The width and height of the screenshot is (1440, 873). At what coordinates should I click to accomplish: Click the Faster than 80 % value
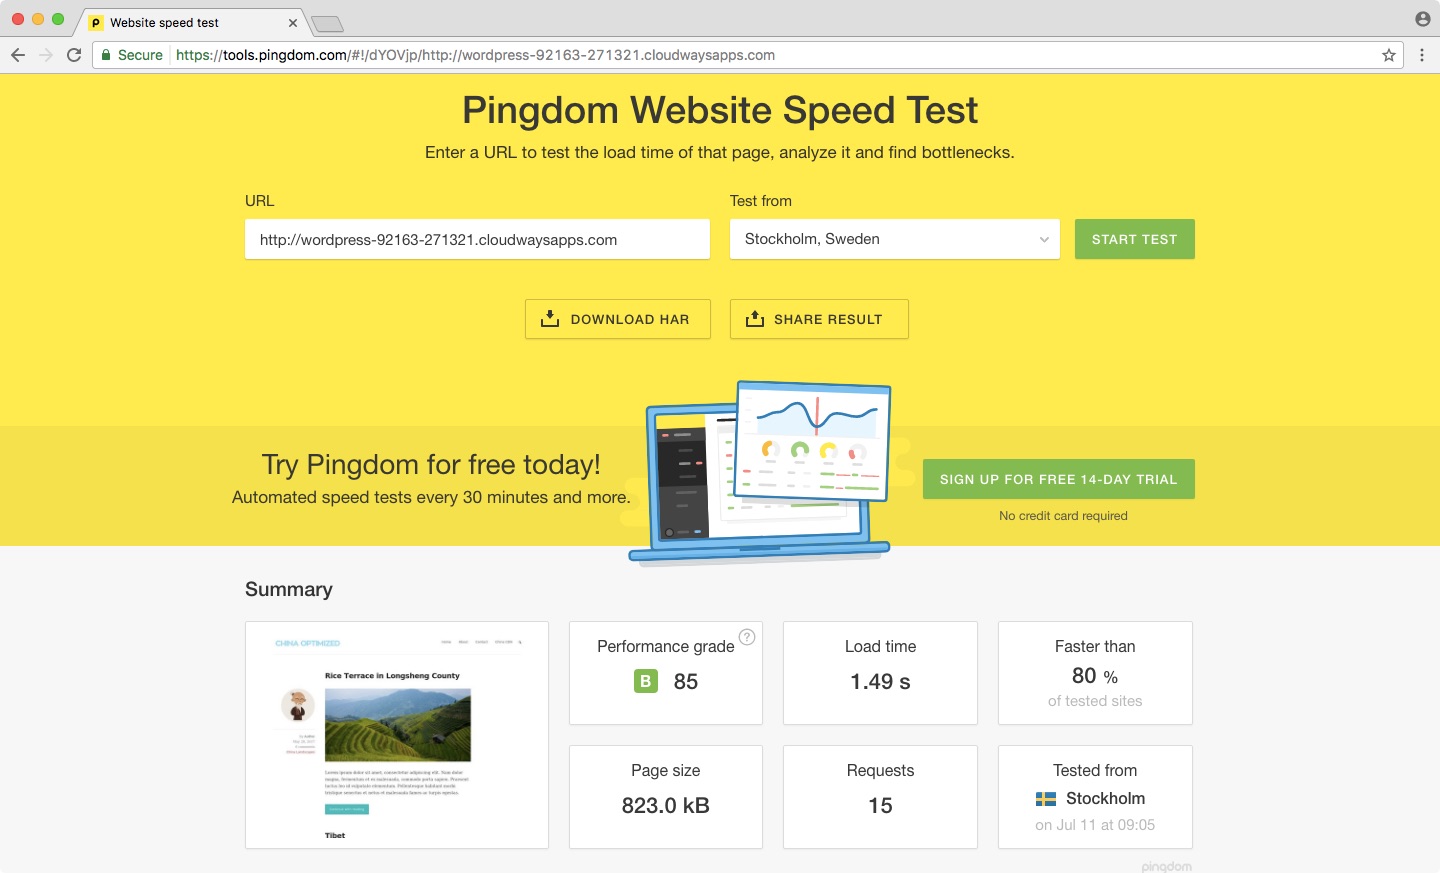click(1095, 677)
